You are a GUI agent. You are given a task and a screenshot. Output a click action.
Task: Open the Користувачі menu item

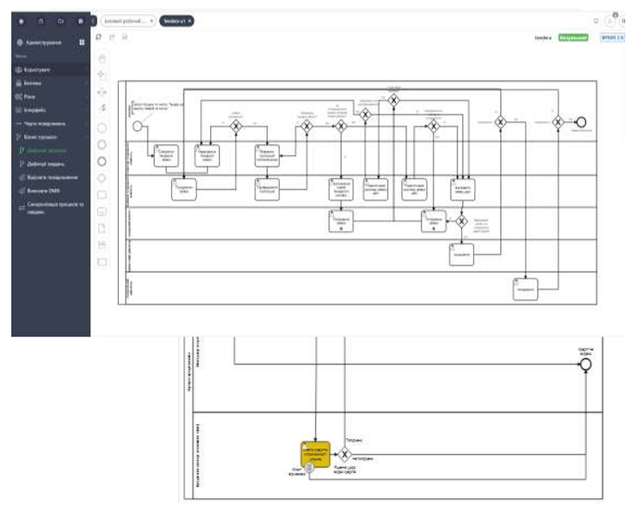click(51, 70)
